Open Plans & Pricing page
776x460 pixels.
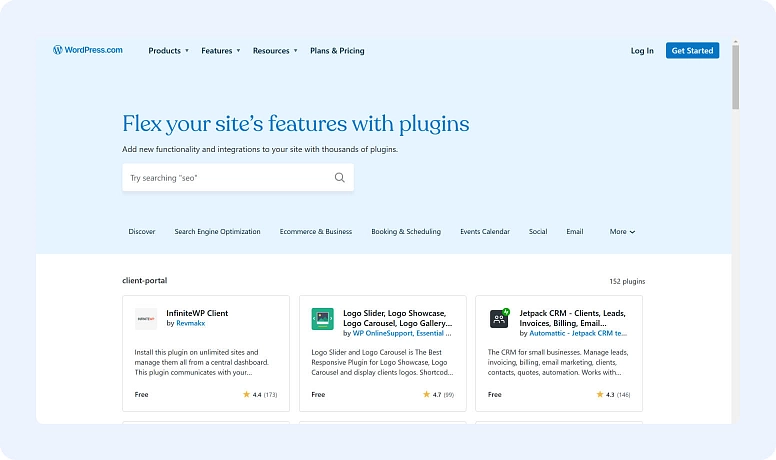coord(337,51)
